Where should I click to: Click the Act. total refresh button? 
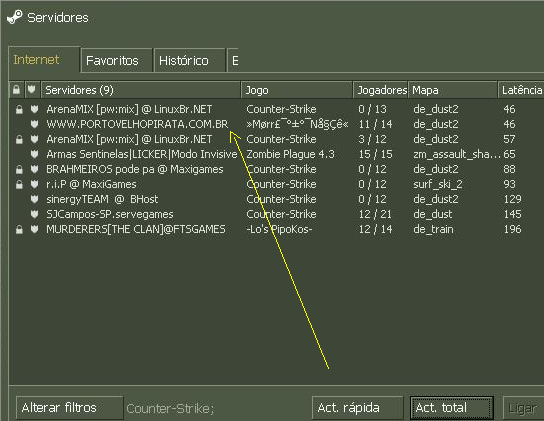(x=451, y=407)
